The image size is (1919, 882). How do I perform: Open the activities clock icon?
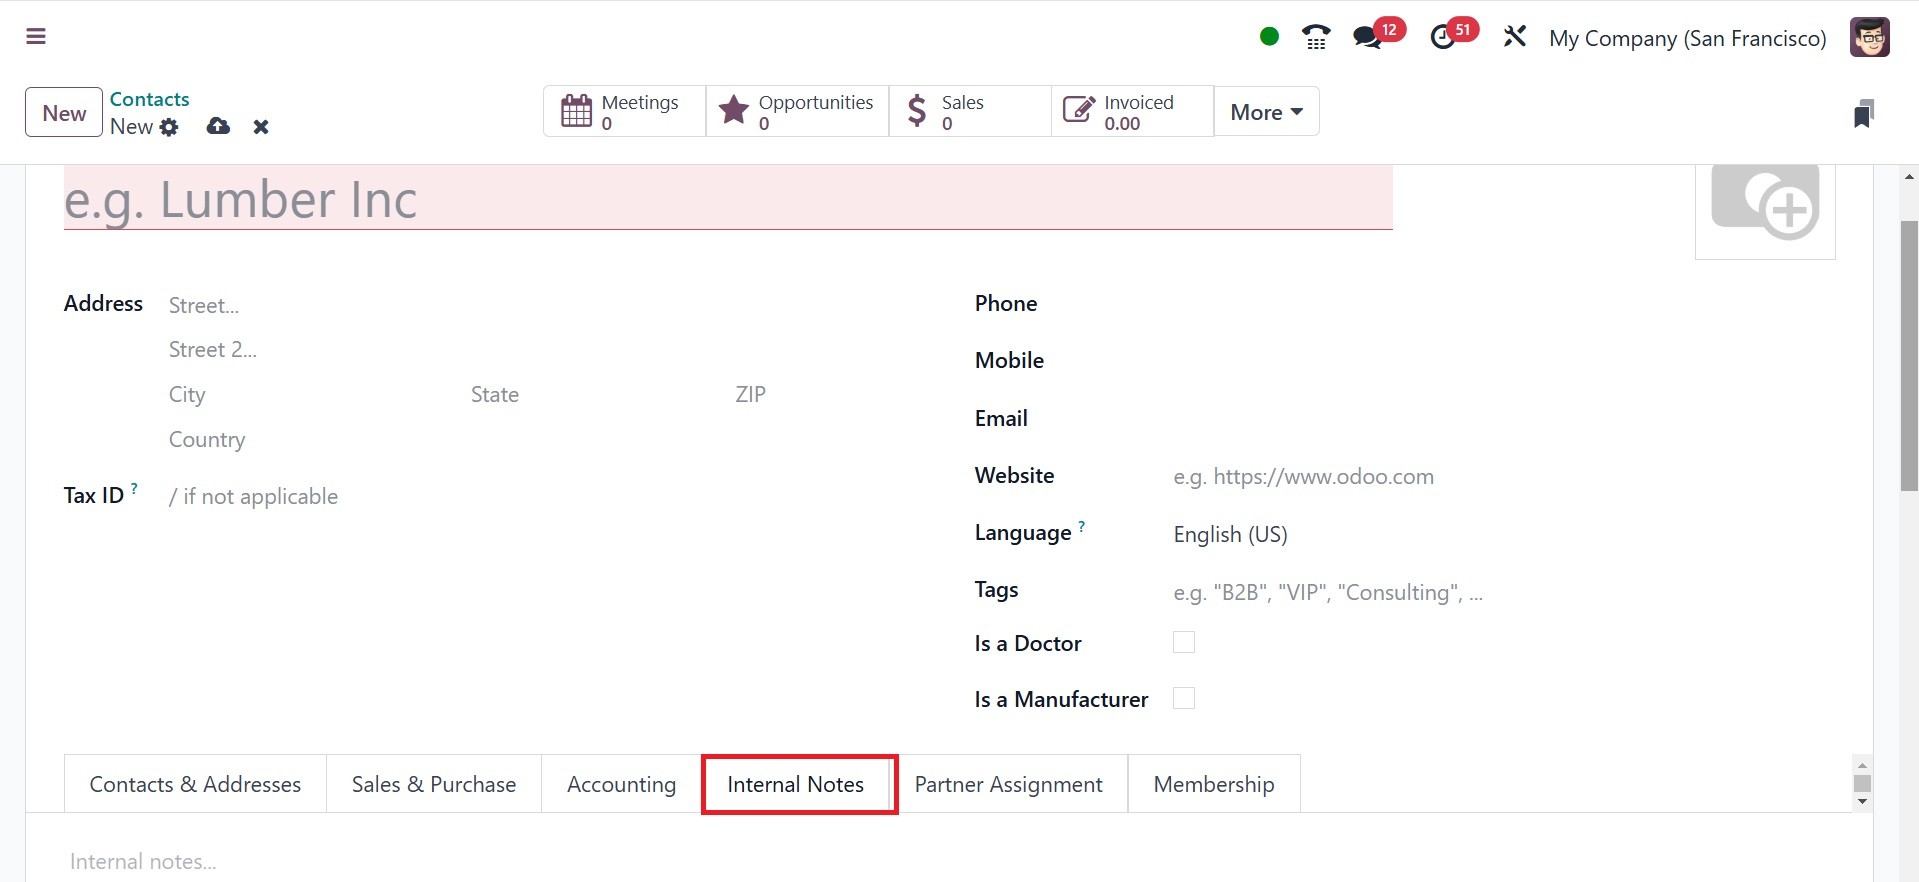point(1442,37)
